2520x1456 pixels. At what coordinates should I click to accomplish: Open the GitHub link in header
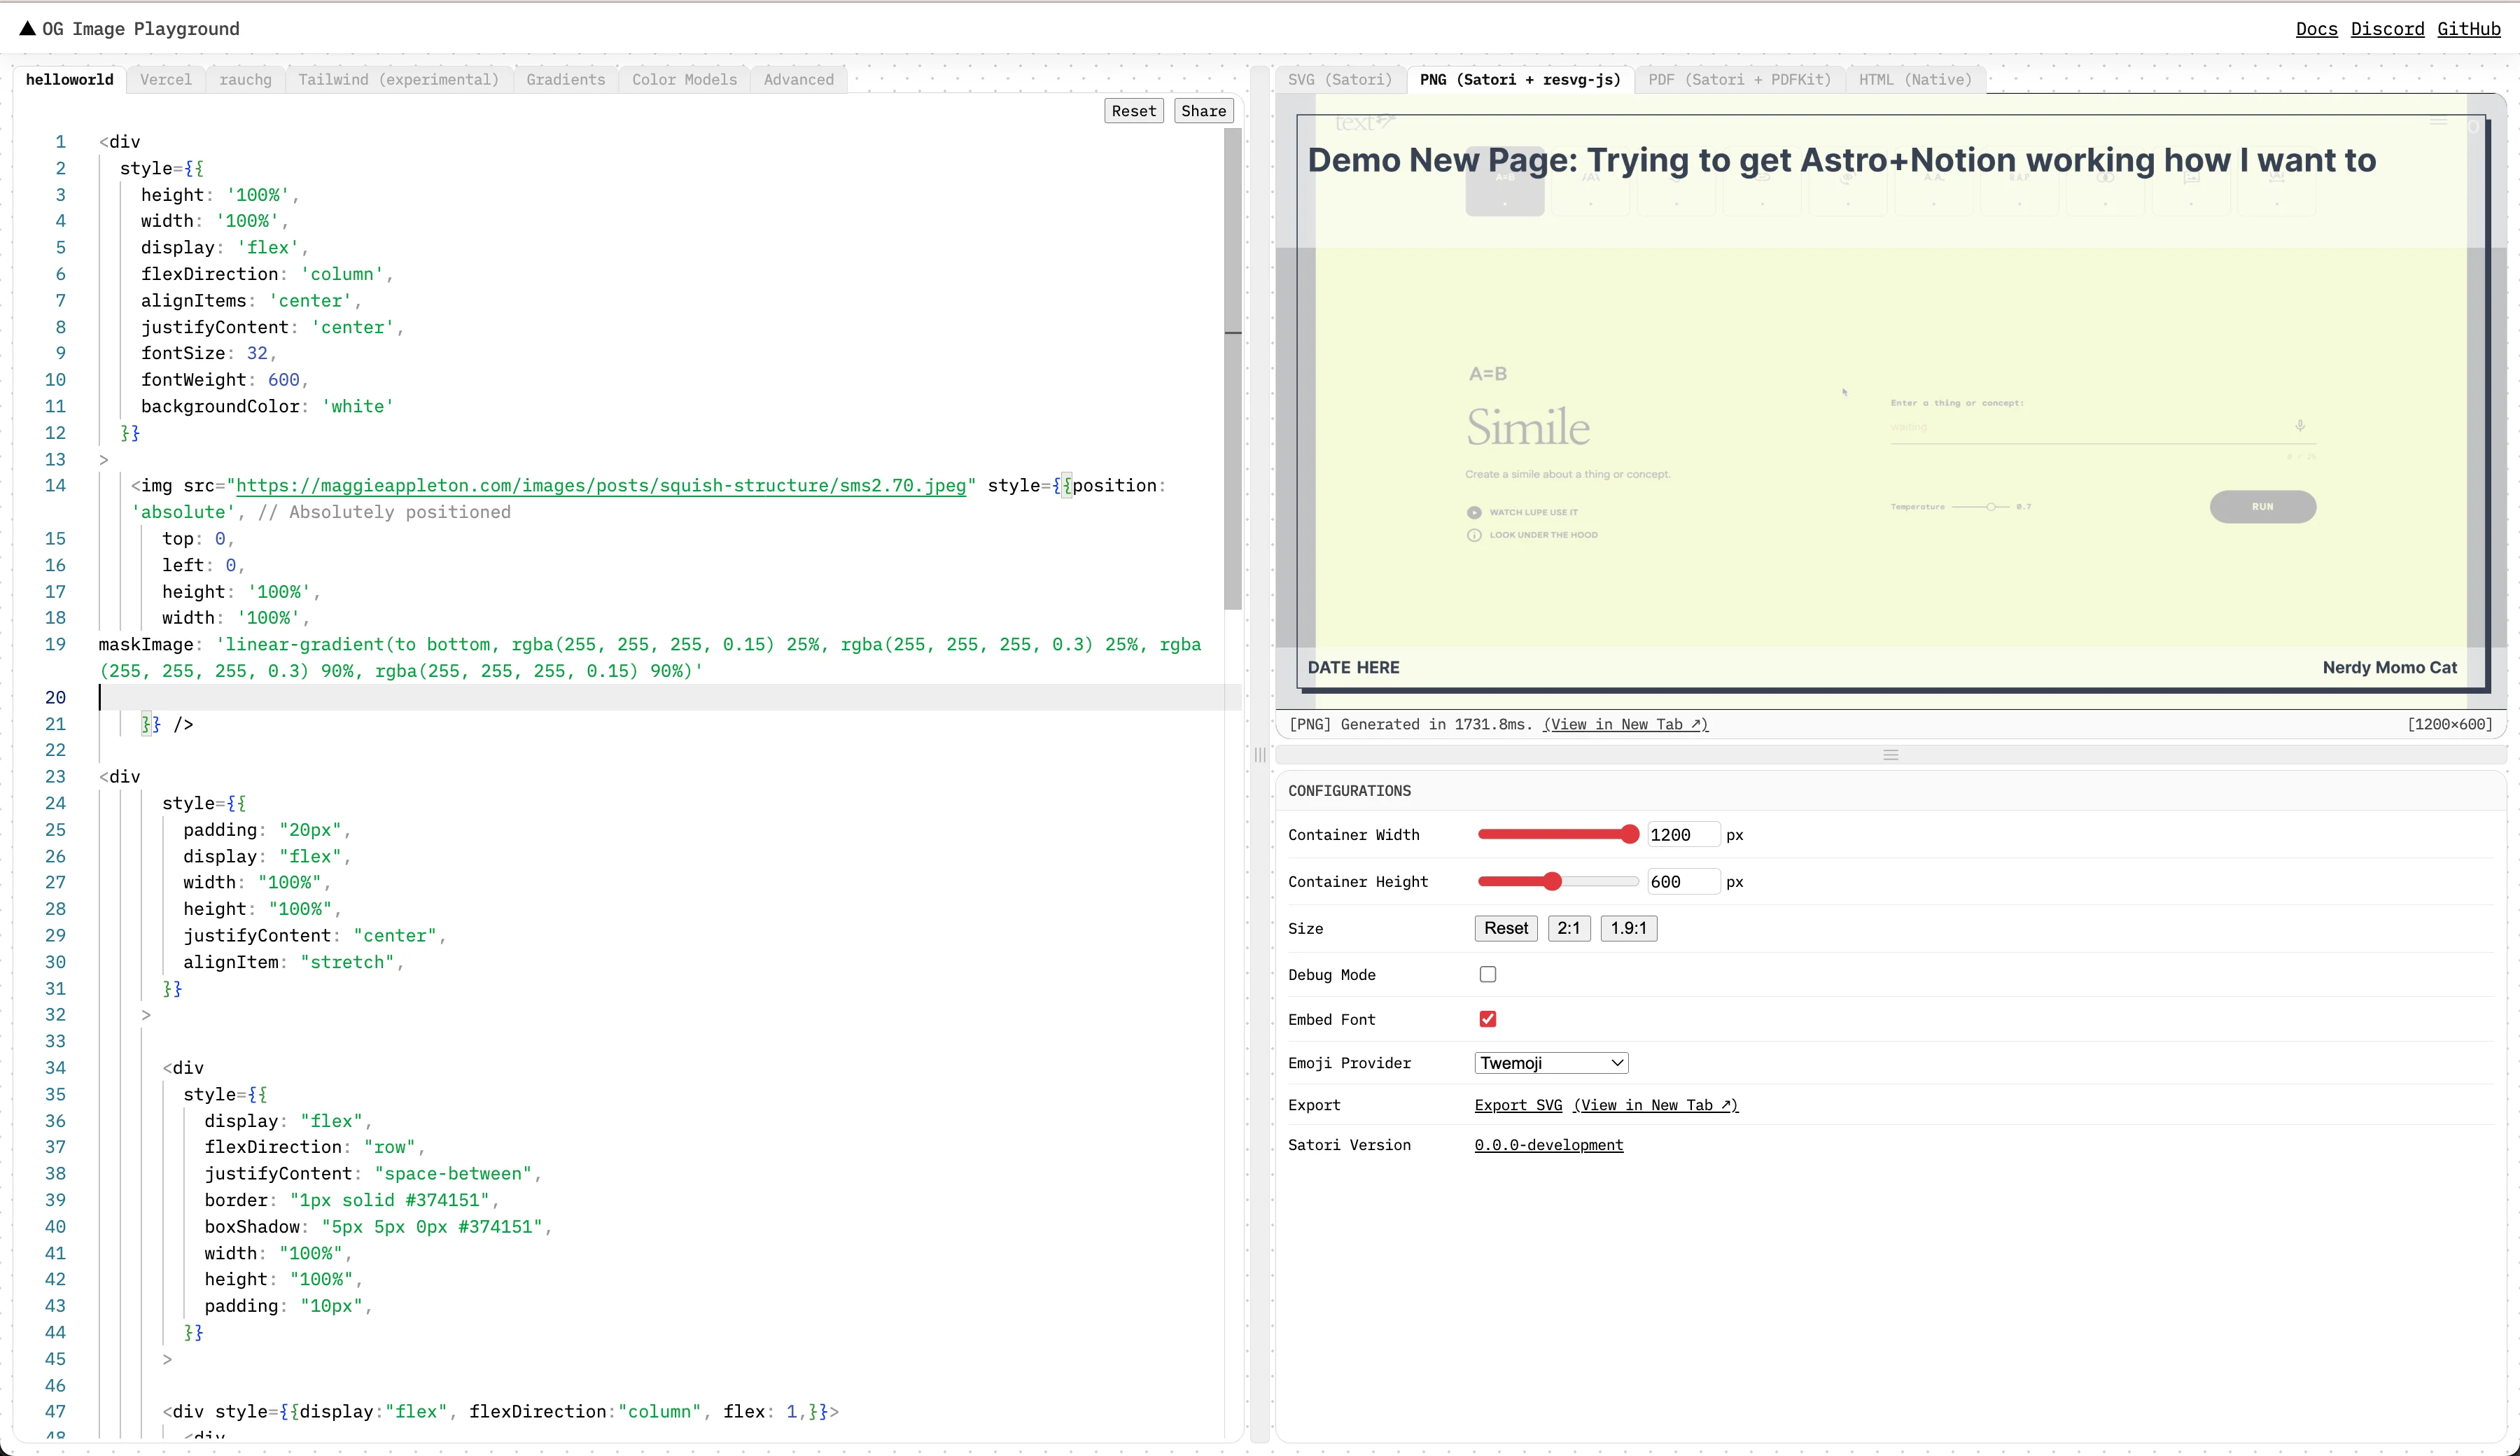coord(2468,29)
